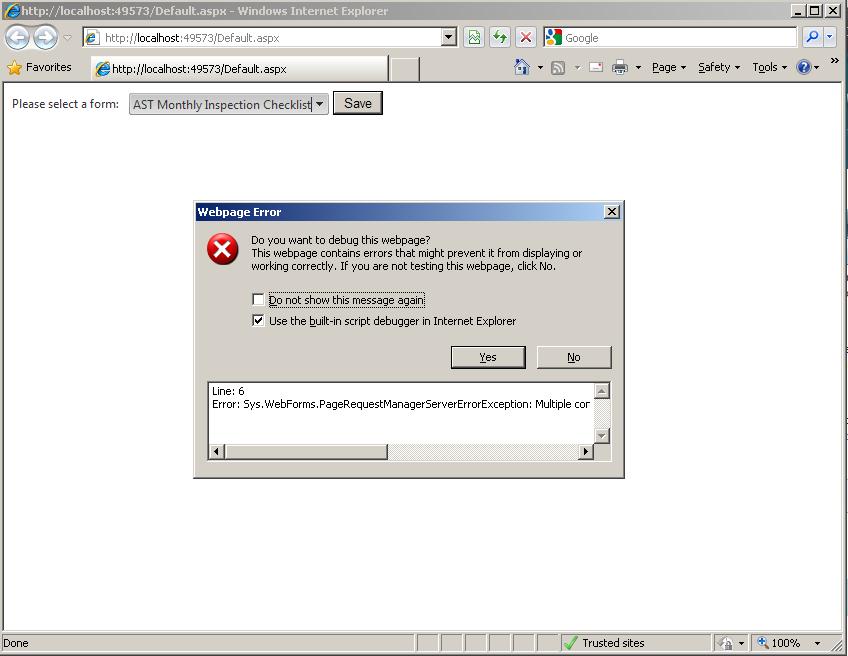Screen dimensions: 848x656
Task: Click the Print icon in command bar
Action: pos(620,67)
